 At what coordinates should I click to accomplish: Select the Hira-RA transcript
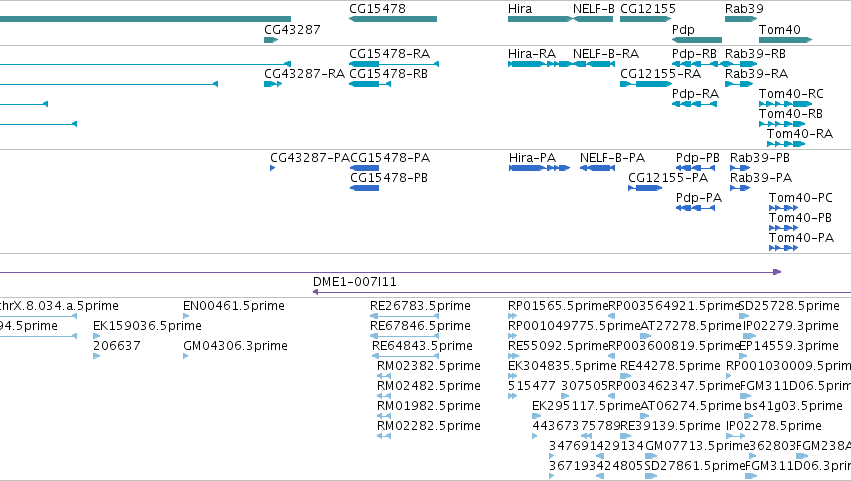540,64
